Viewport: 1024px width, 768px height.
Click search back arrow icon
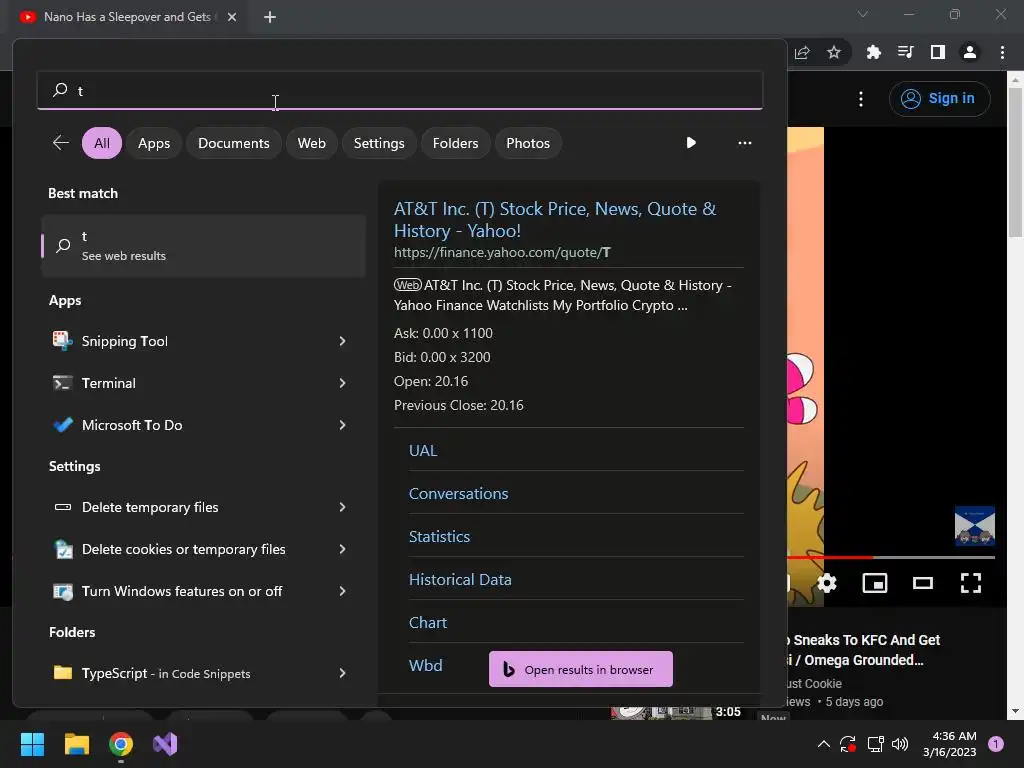point(61,143)
